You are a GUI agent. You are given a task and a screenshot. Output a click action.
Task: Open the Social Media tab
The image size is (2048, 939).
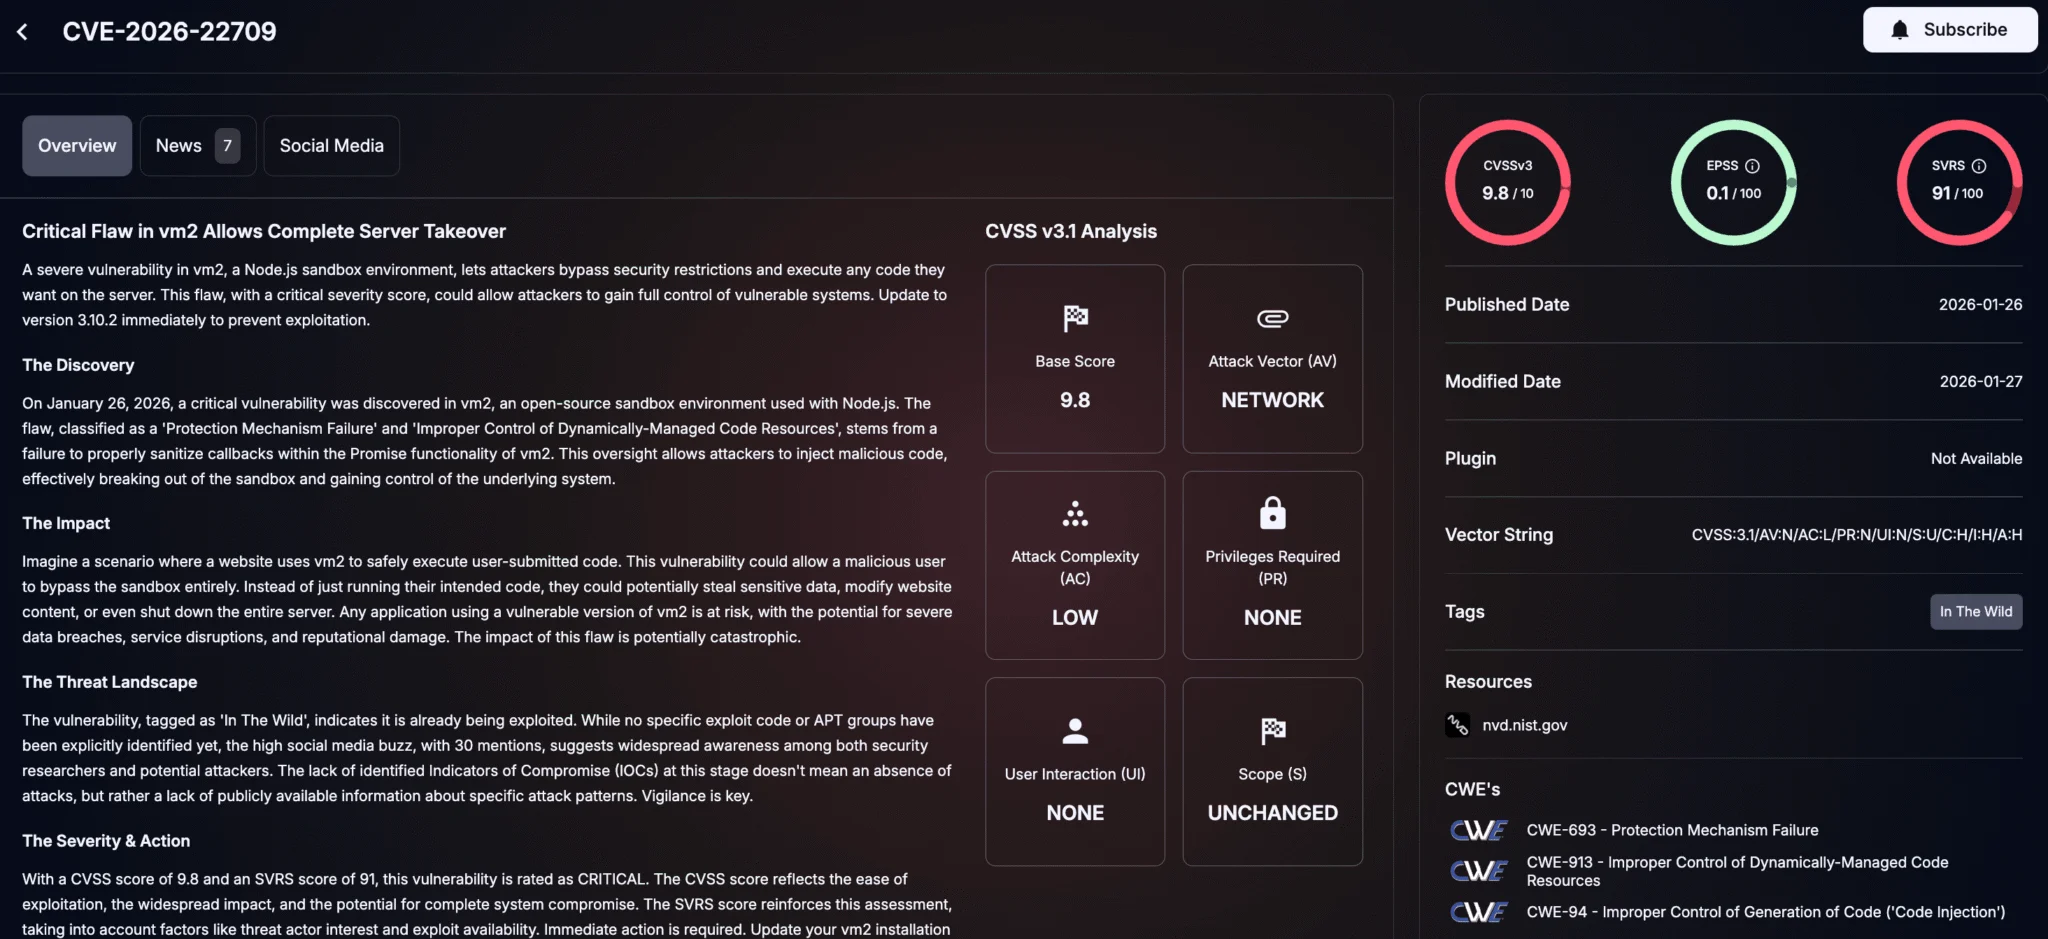(332, 146)
